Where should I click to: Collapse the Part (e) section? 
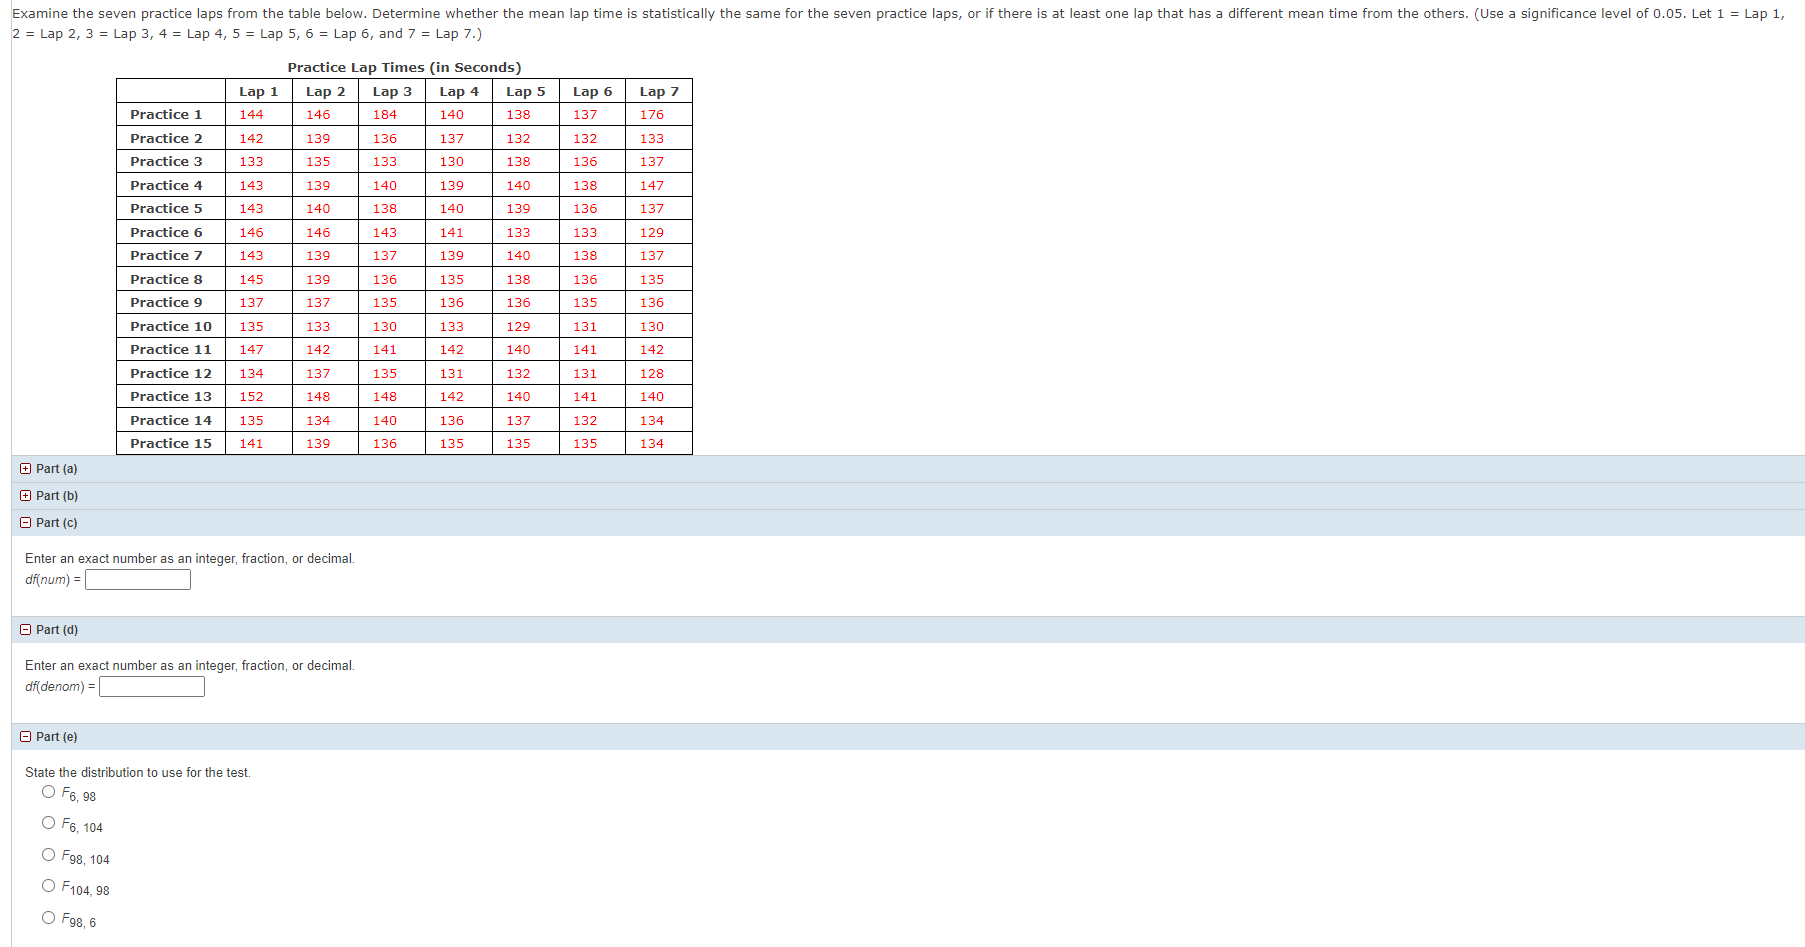click(x=25, y=737)
